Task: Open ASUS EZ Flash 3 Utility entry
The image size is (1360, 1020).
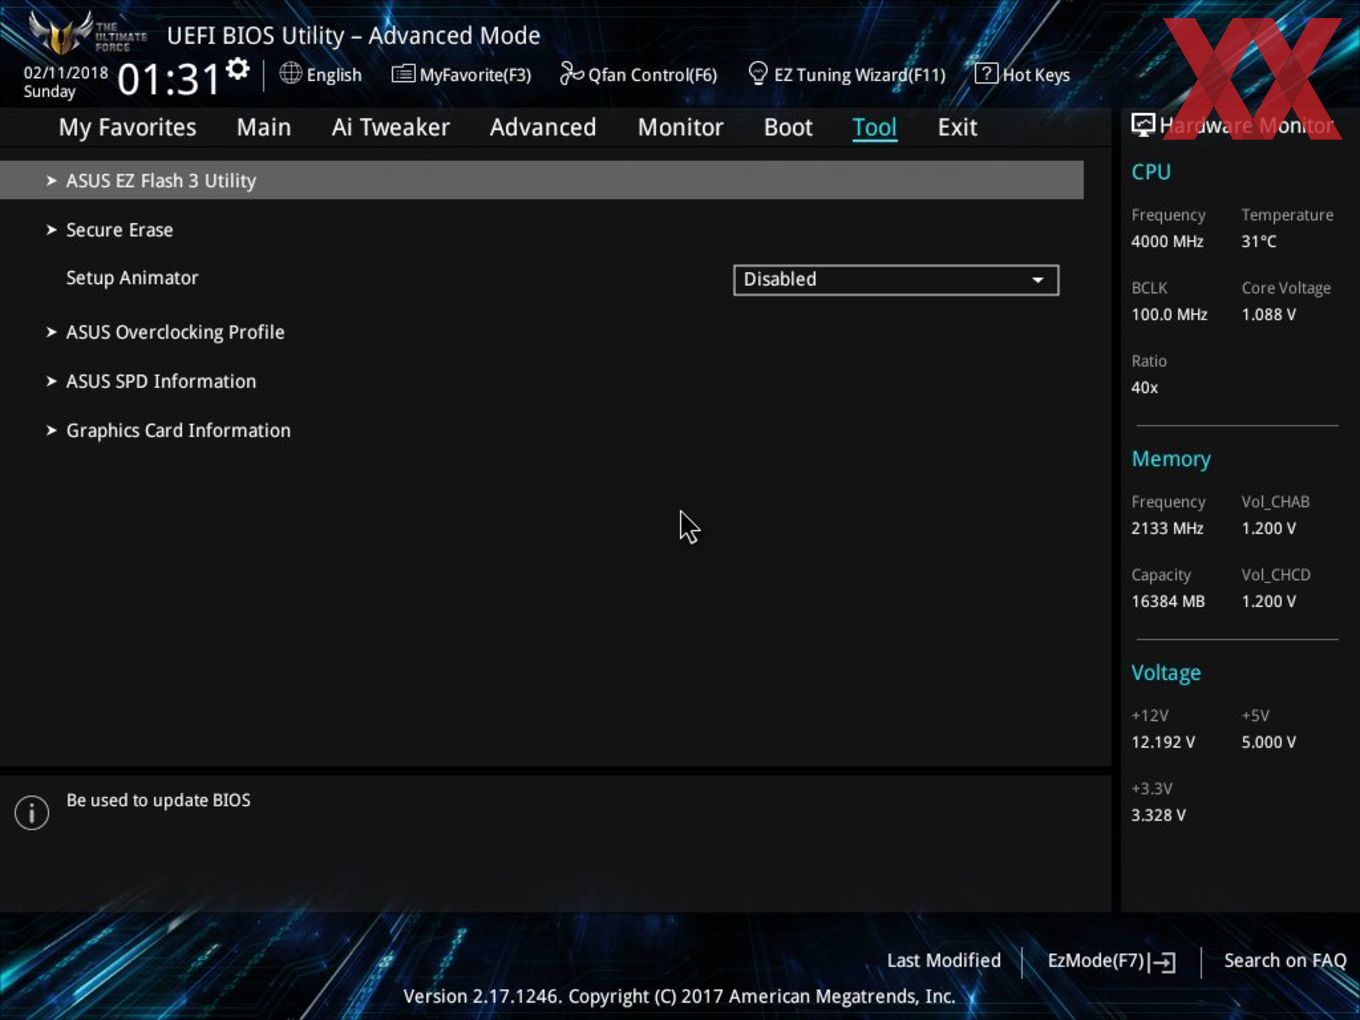Action: point(542,180)
